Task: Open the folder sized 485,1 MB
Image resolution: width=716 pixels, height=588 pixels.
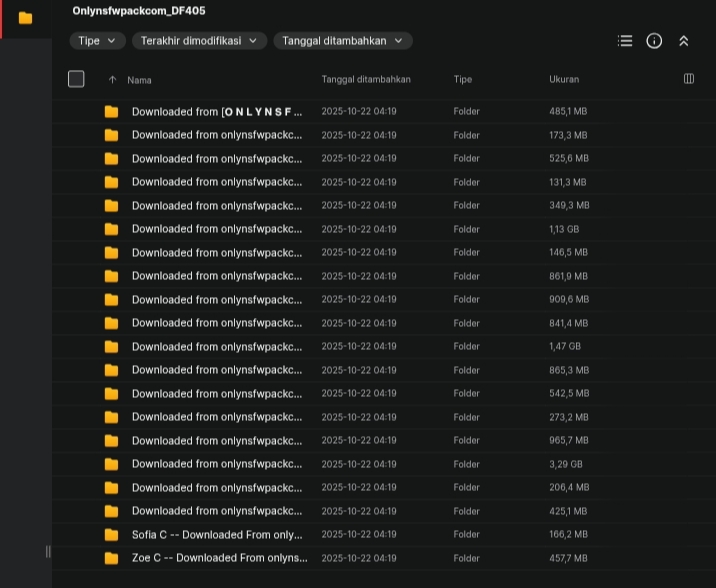Action: (217, 112)
